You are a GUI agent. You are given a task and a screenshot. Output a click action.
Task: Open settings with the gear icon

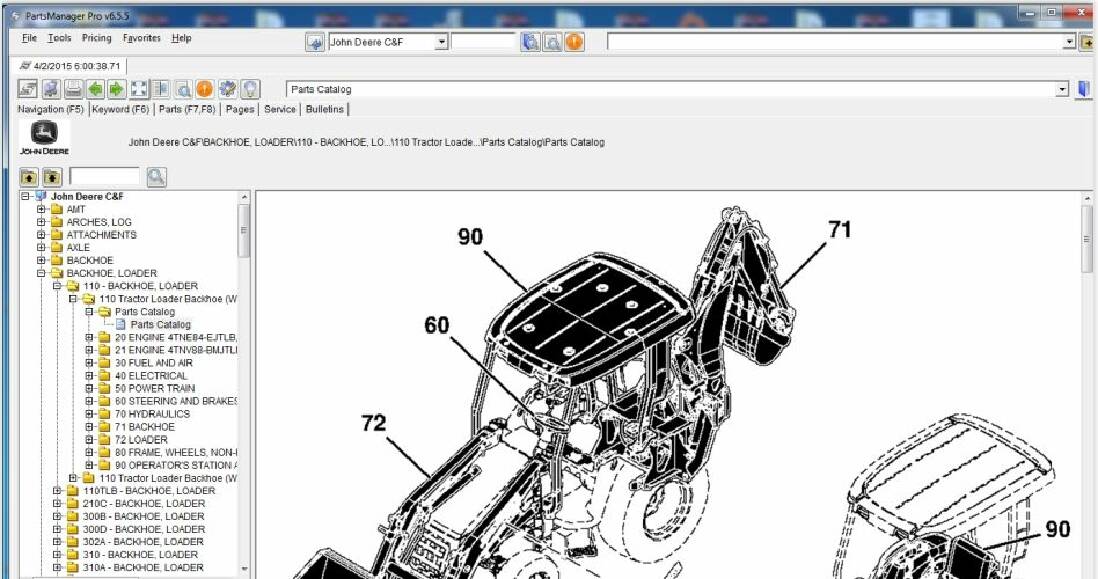(228, 89)
